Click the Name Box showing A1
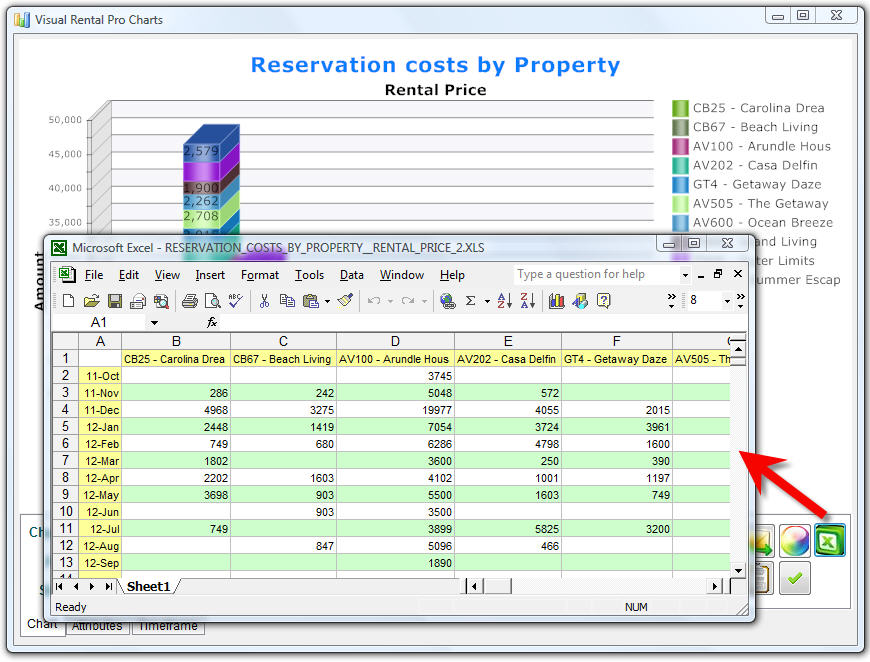The height and width of the screenshot is (662, 870). tap(99, 322)
